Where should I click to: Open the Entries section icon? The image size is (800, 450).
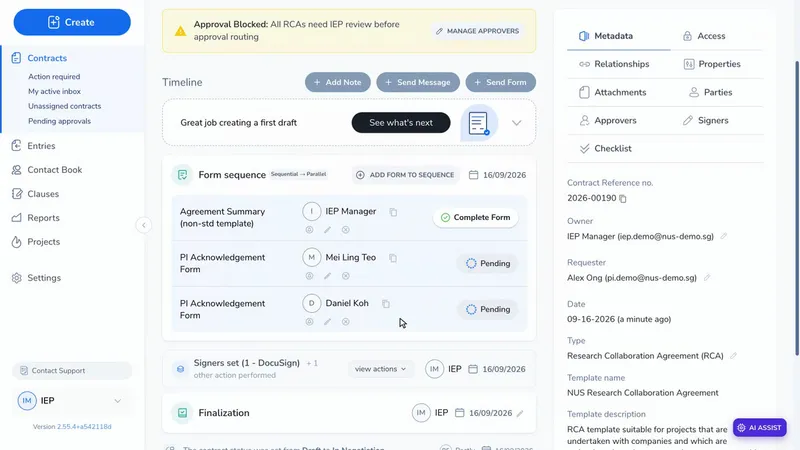(16, 146)
